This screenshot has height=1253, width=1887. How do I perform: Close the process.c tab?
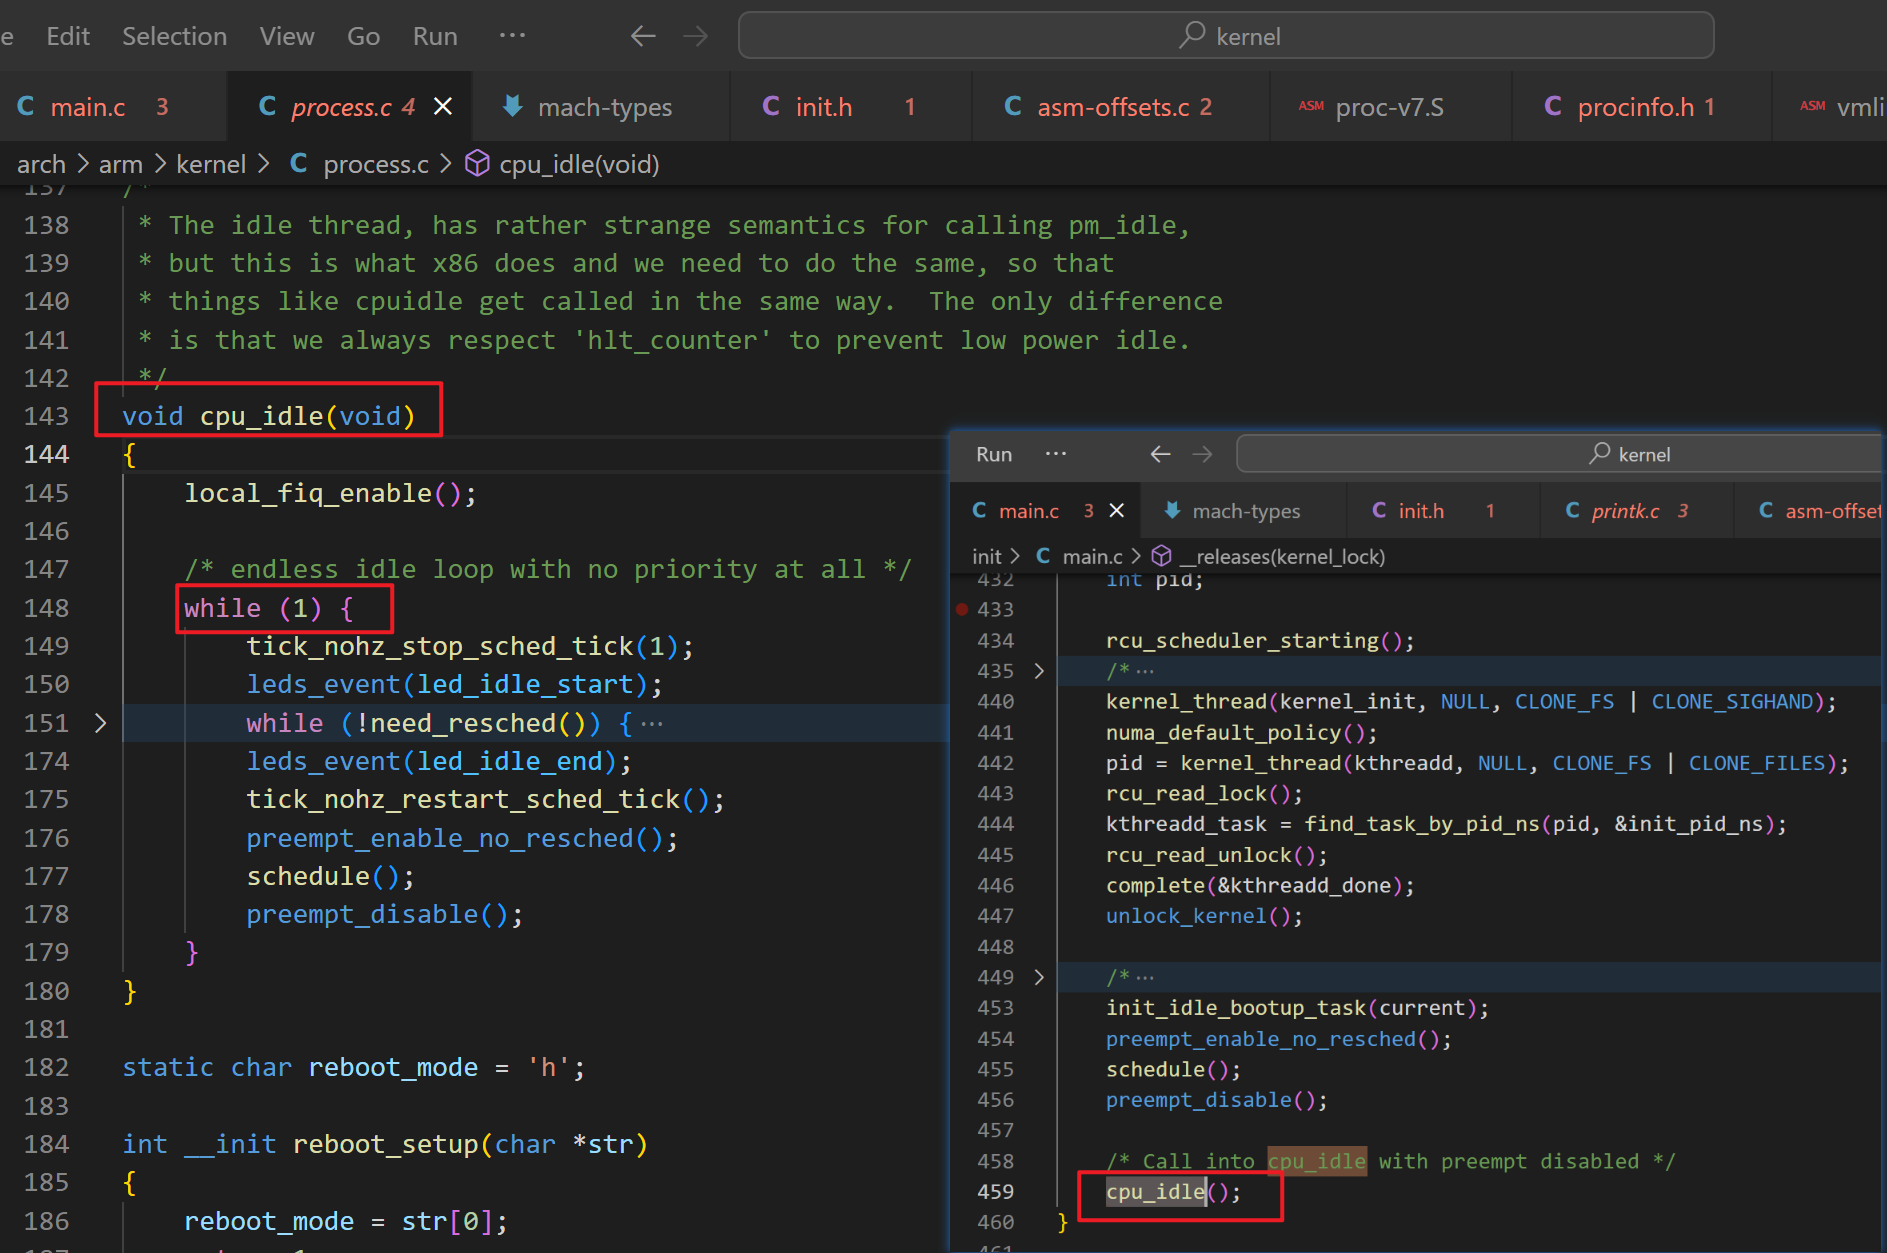(443, 106)
